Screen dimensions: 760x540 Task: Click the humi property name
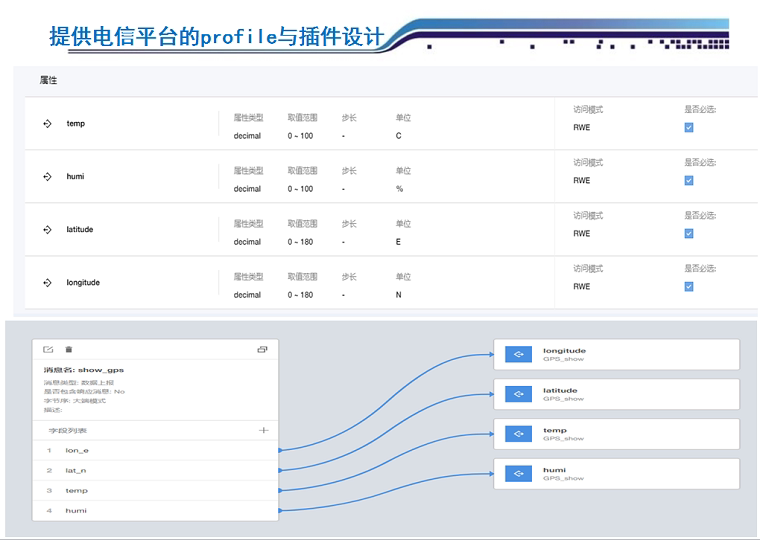pyautogui.click(x=75, y=176)
